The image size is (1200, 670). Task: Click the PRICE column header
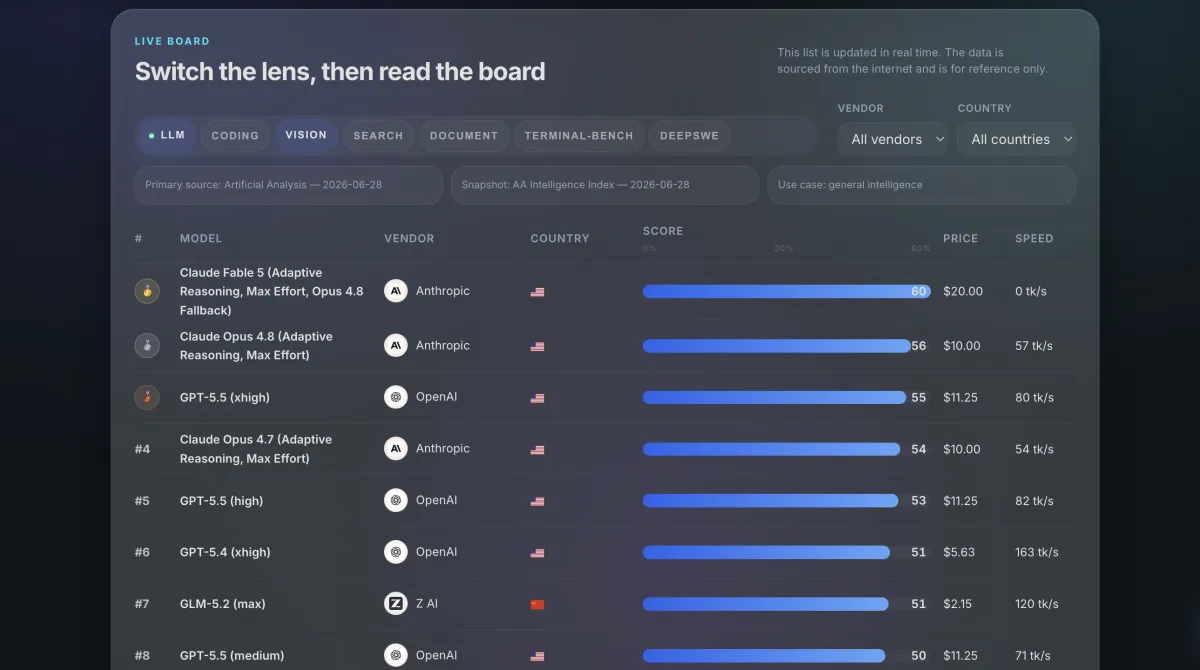[x=960, y=239]
